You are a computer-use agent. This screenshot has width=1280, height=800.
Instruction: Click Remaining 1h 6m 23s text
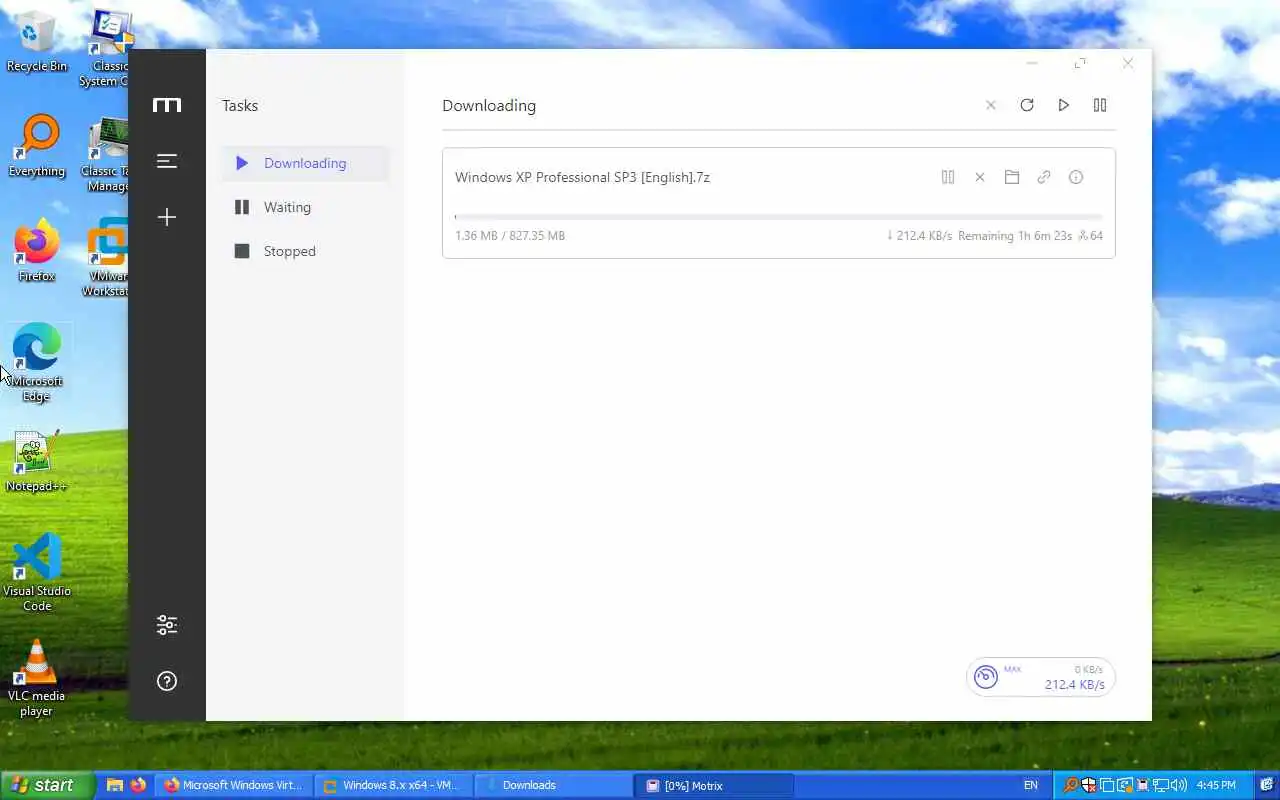[x=1015, y=236]
